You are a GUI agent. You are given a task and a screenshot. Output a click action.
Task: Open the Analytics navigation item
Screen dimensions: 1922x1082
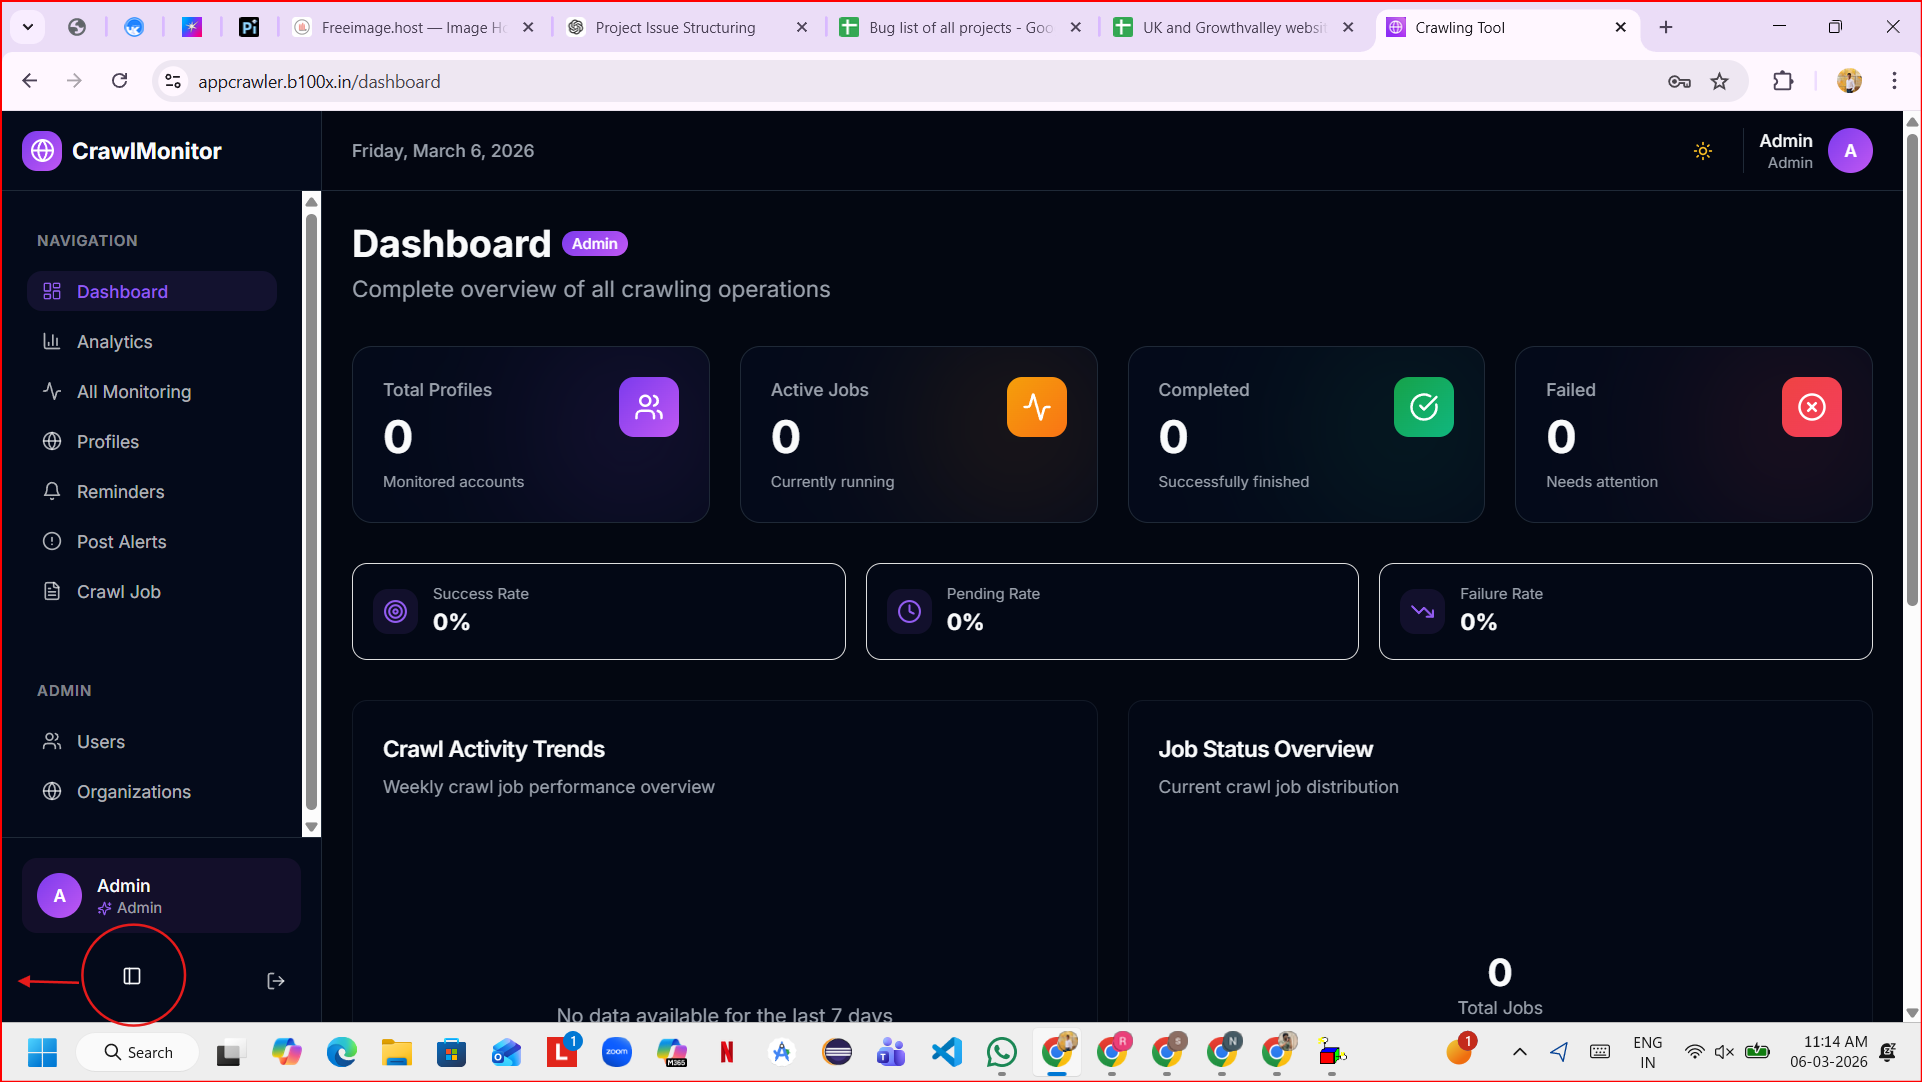point(114,342)
